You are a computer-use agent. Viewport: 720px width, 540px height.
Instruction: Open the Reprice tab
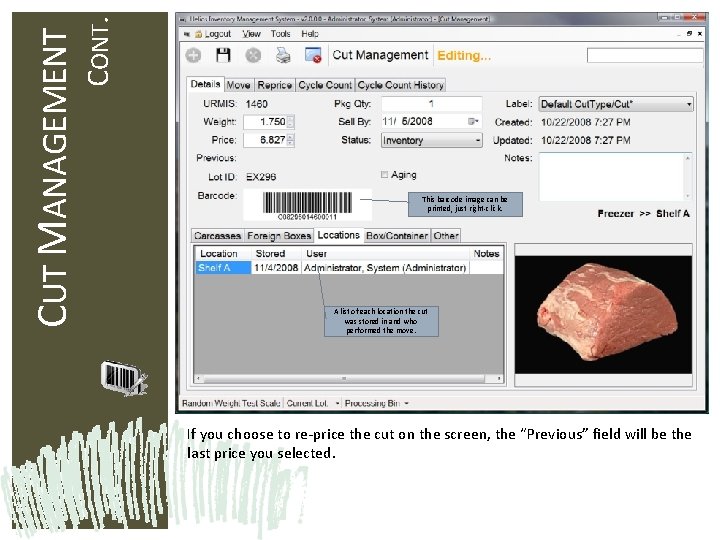coord(275,85)
